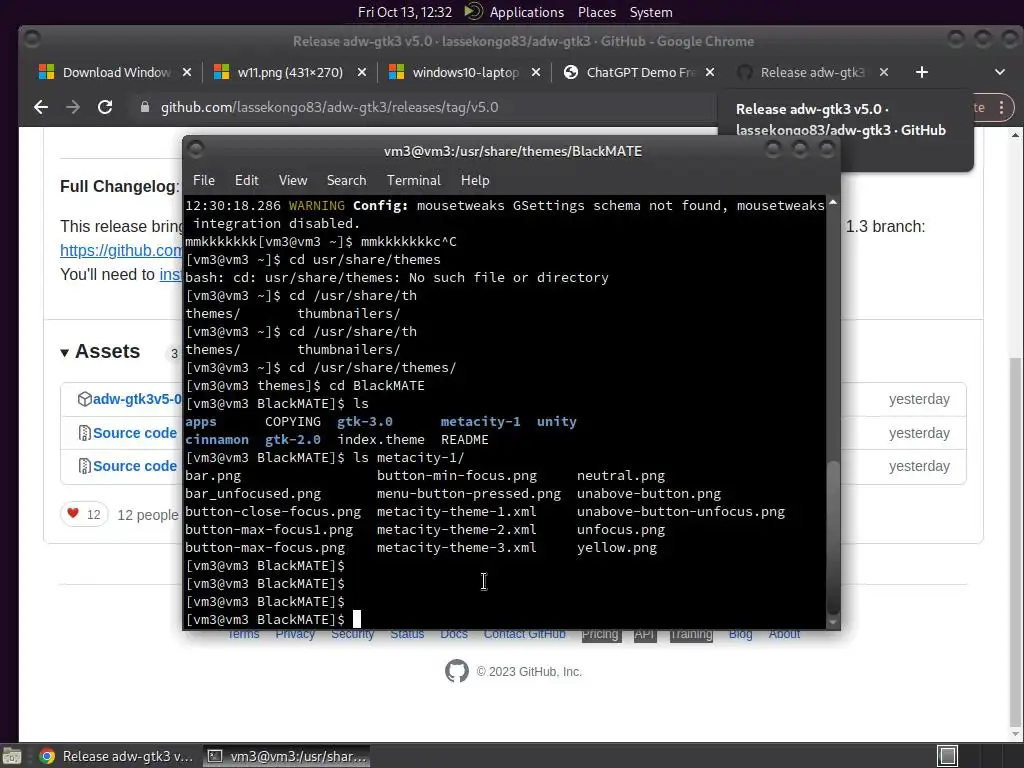Switch to the w11.png tab
This screenshot has width=1024, height=768.
(x=290, y=72)
